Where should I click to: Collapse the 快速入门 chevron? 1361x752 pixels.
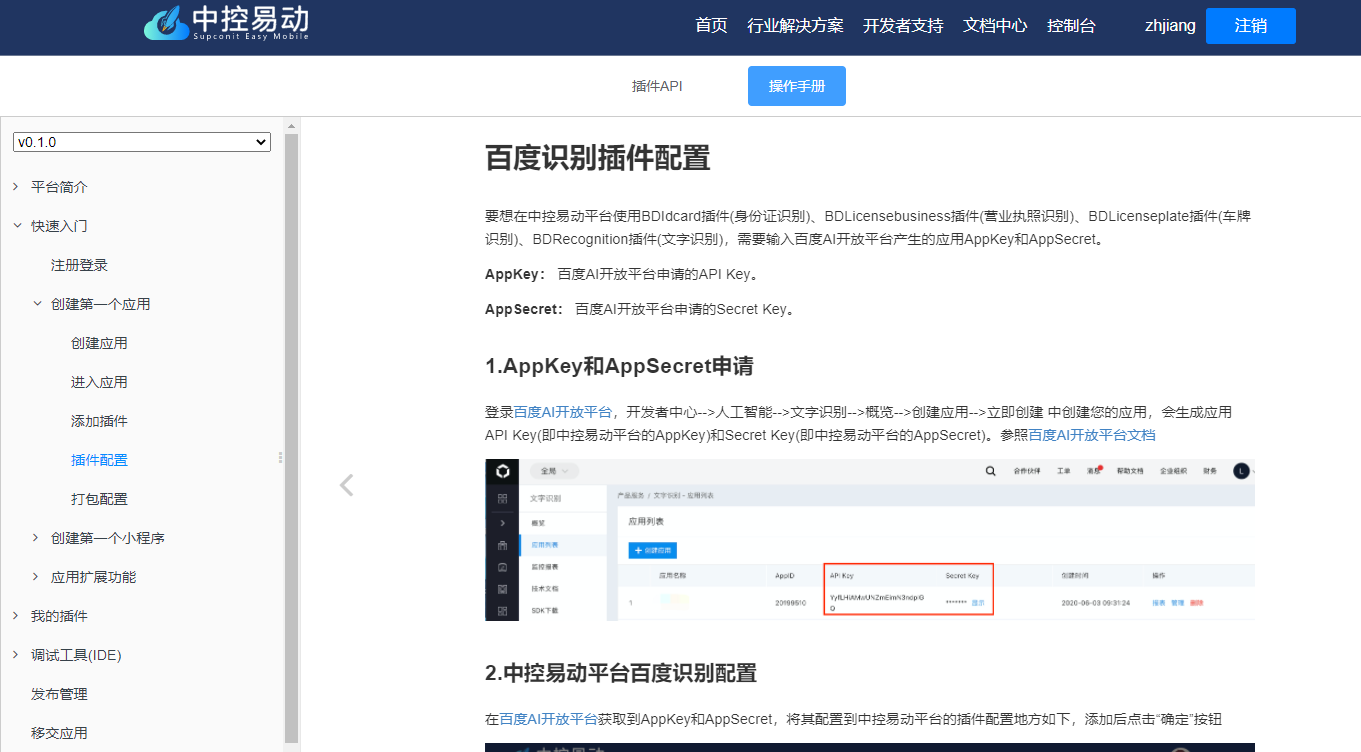tap(16, 226)
